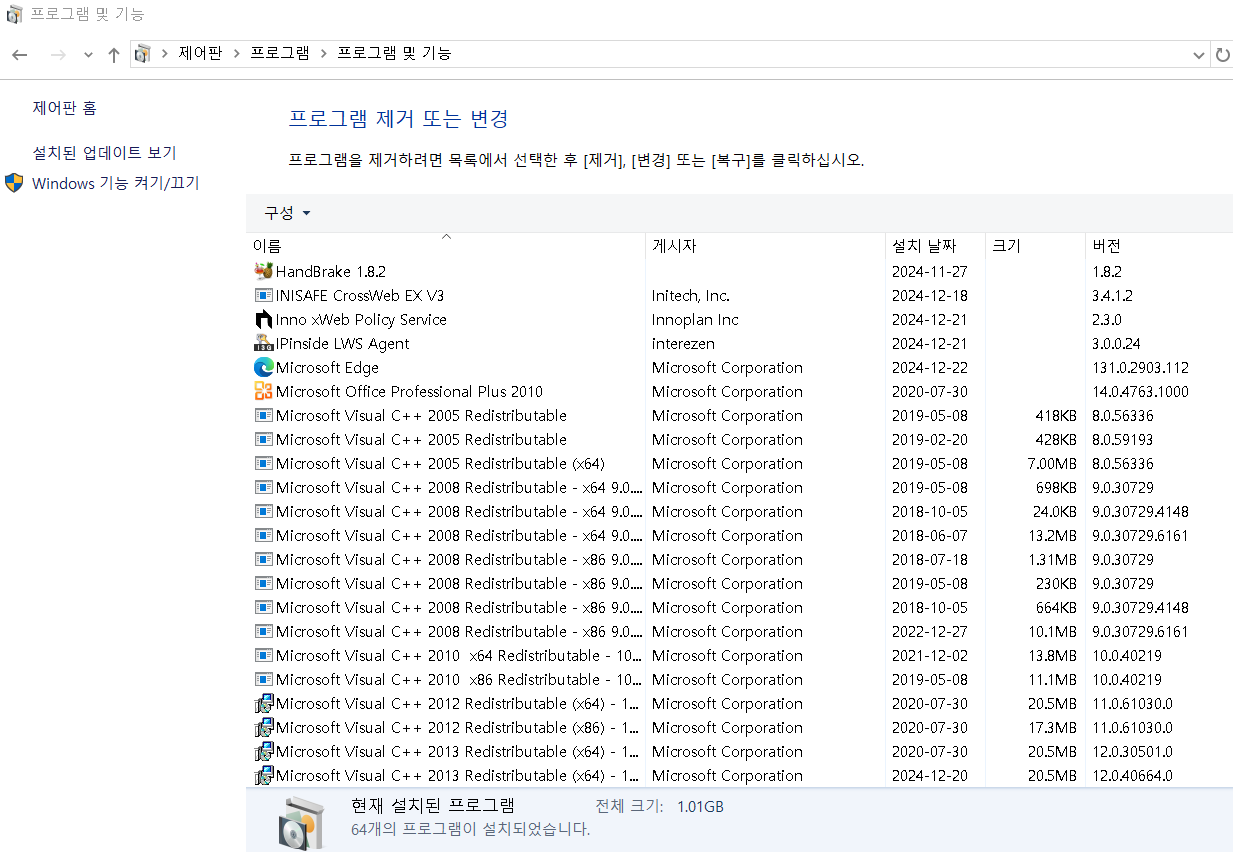Select Microsoft Office Professional Plus 2010 entry

tap(410, 392)
